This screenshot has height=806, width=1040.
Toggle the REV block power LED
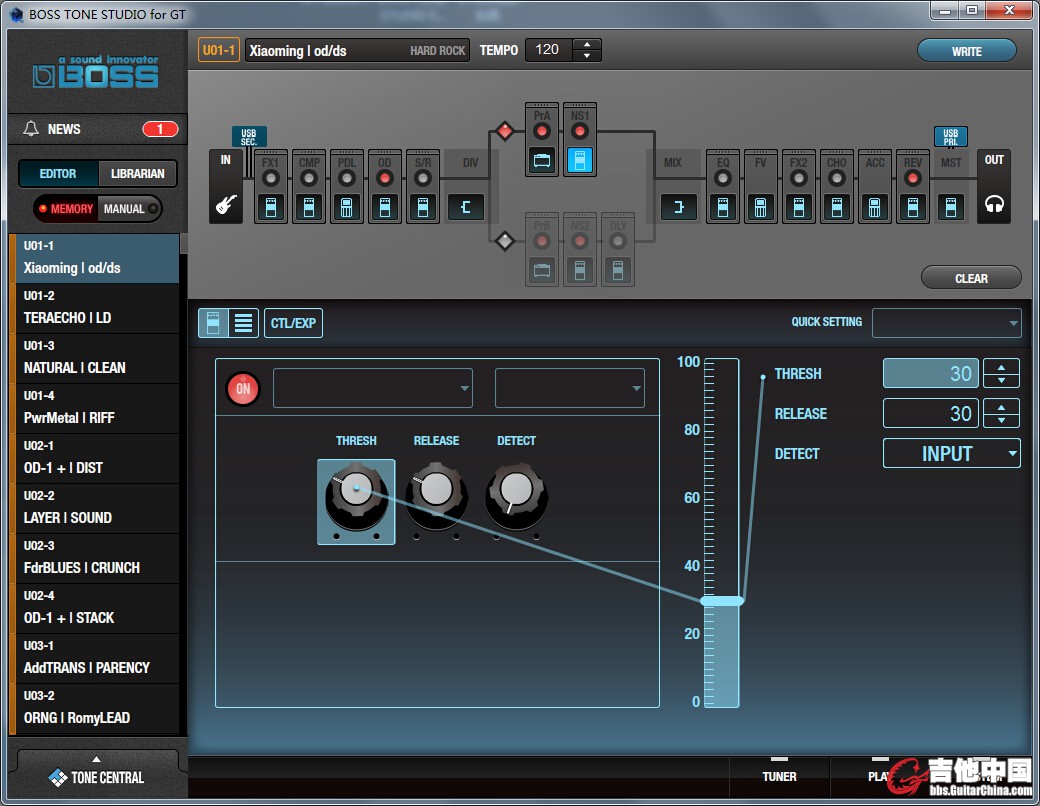913,178
